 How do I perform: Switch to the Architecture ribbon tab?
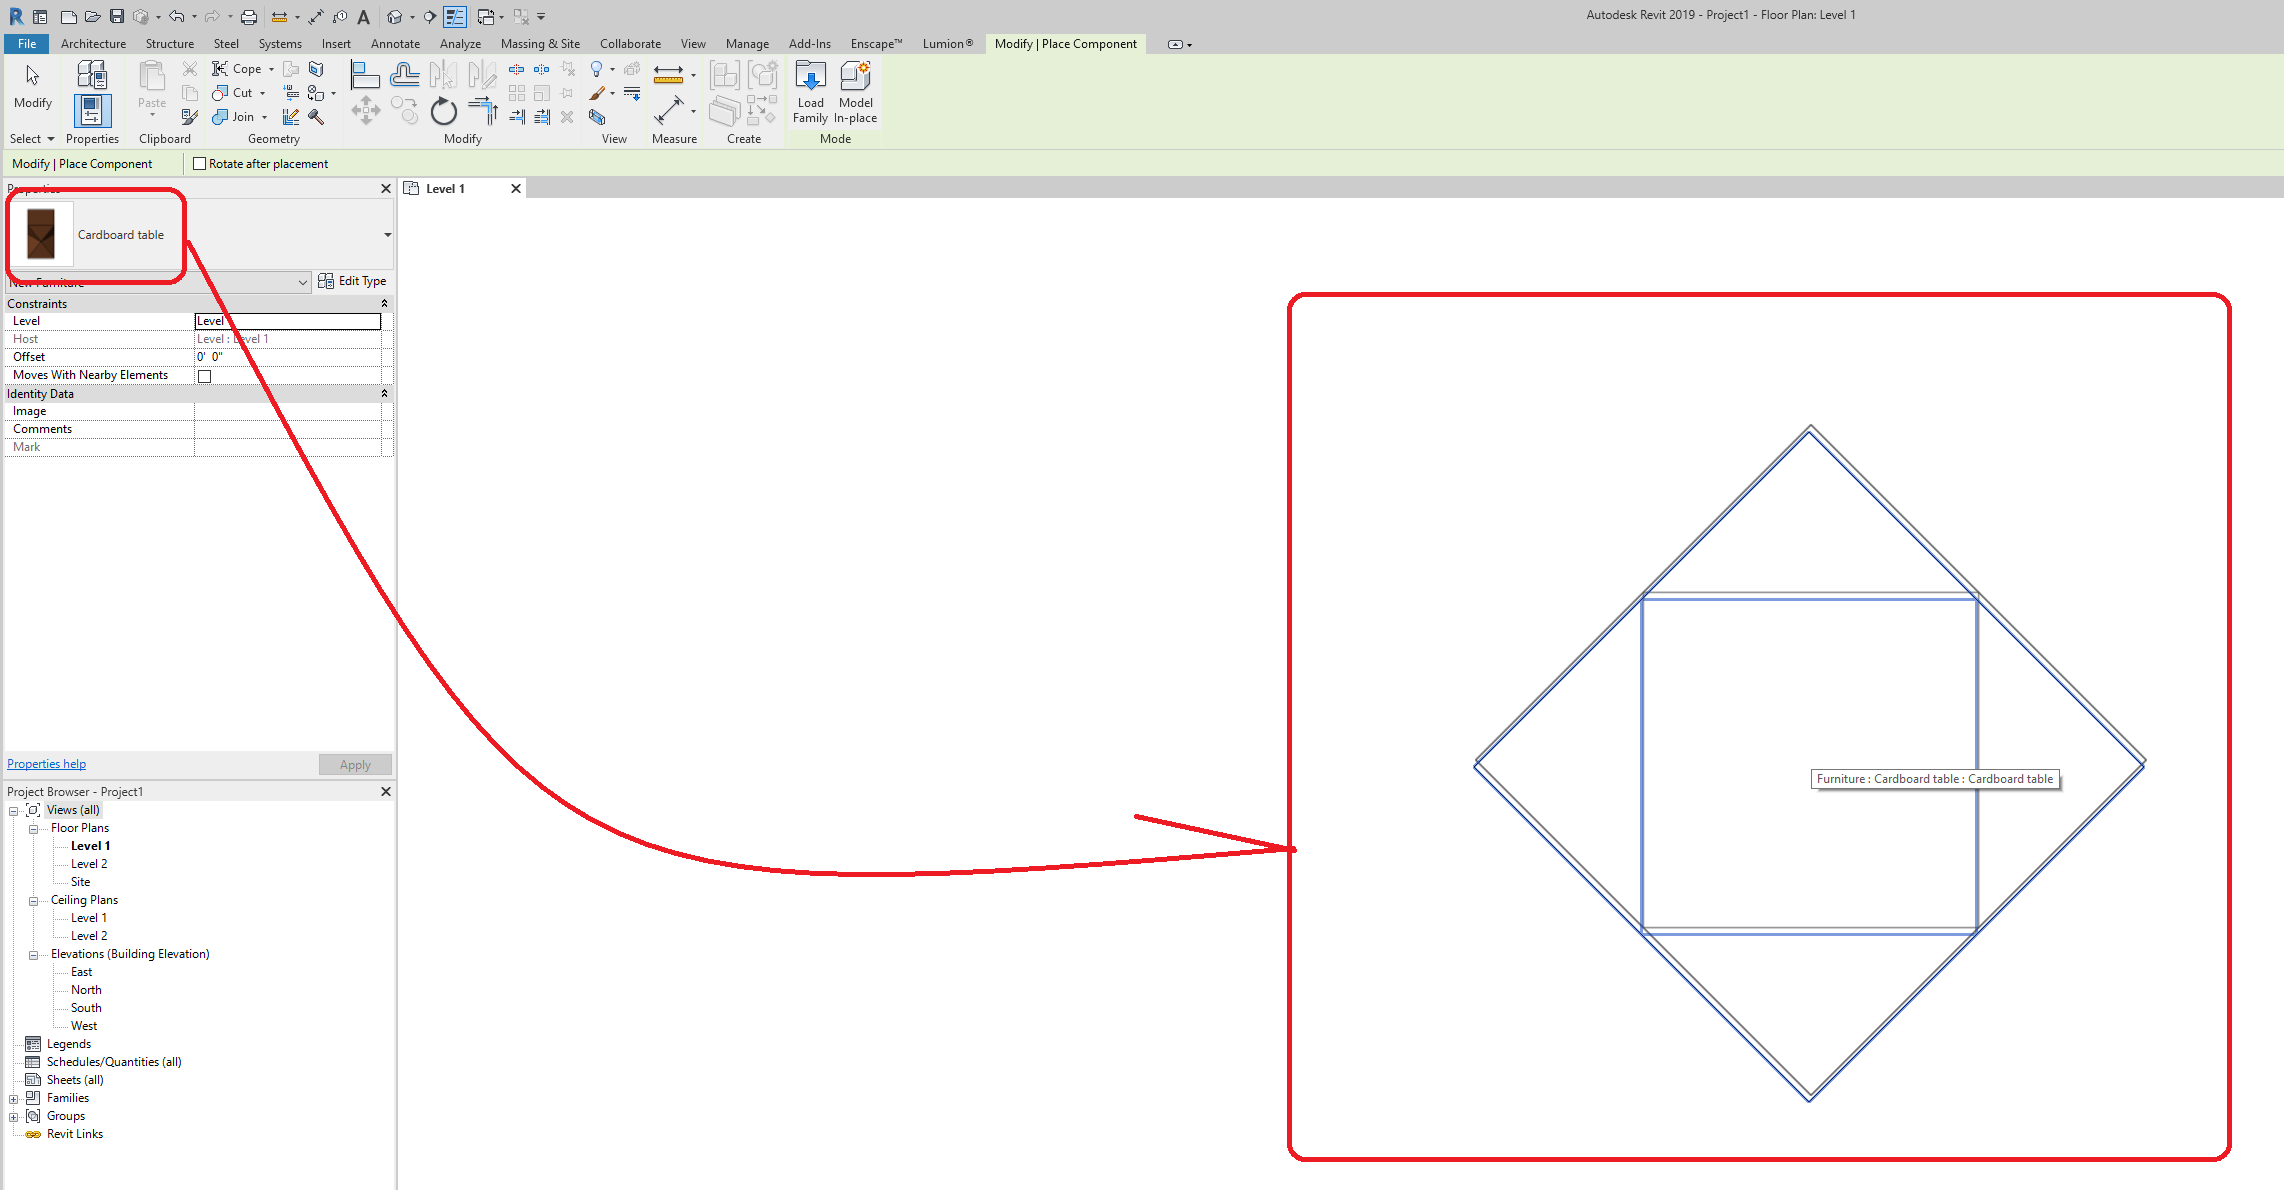point(93,43)
